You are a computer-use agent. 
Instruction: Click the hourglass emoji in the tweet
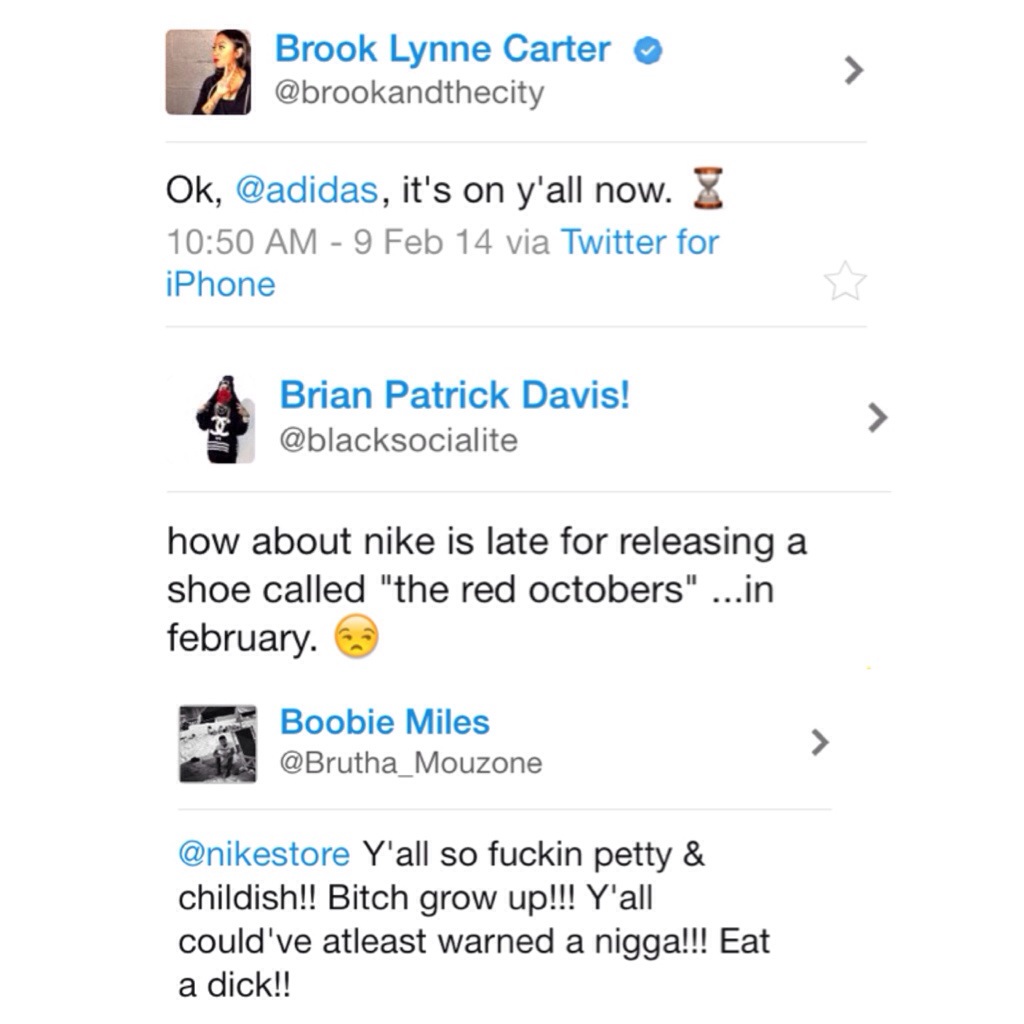[707, 190]
